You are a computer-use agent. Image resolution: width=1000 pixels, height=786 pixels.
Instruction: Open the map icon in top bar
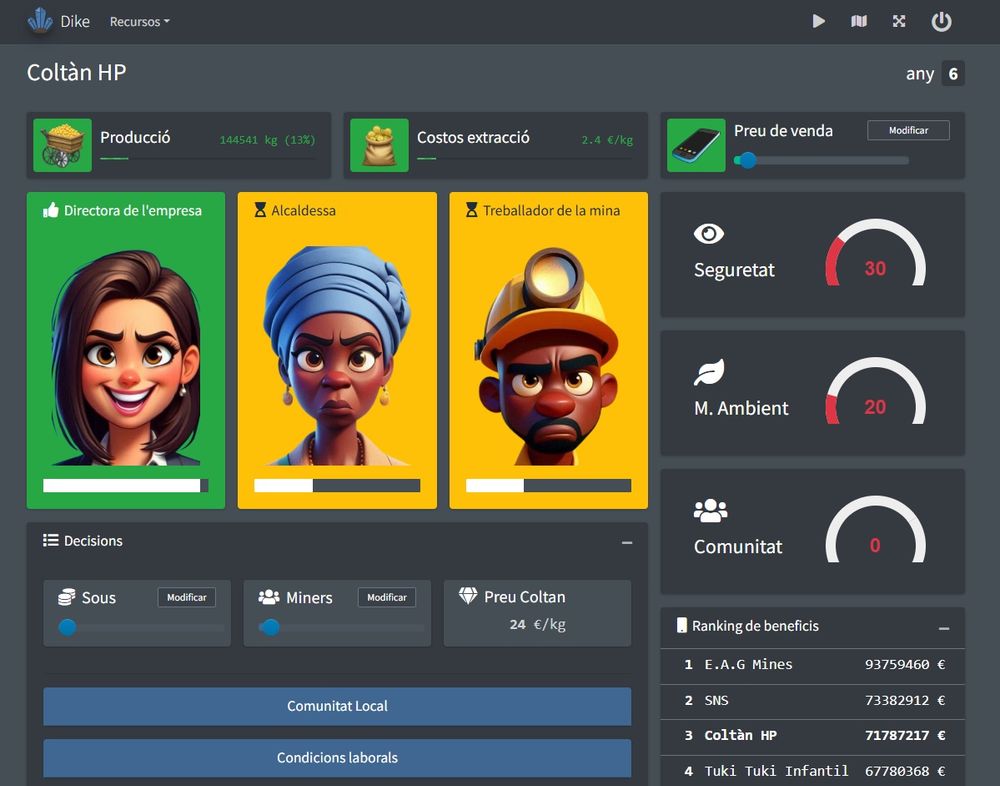tap(859, 22)
